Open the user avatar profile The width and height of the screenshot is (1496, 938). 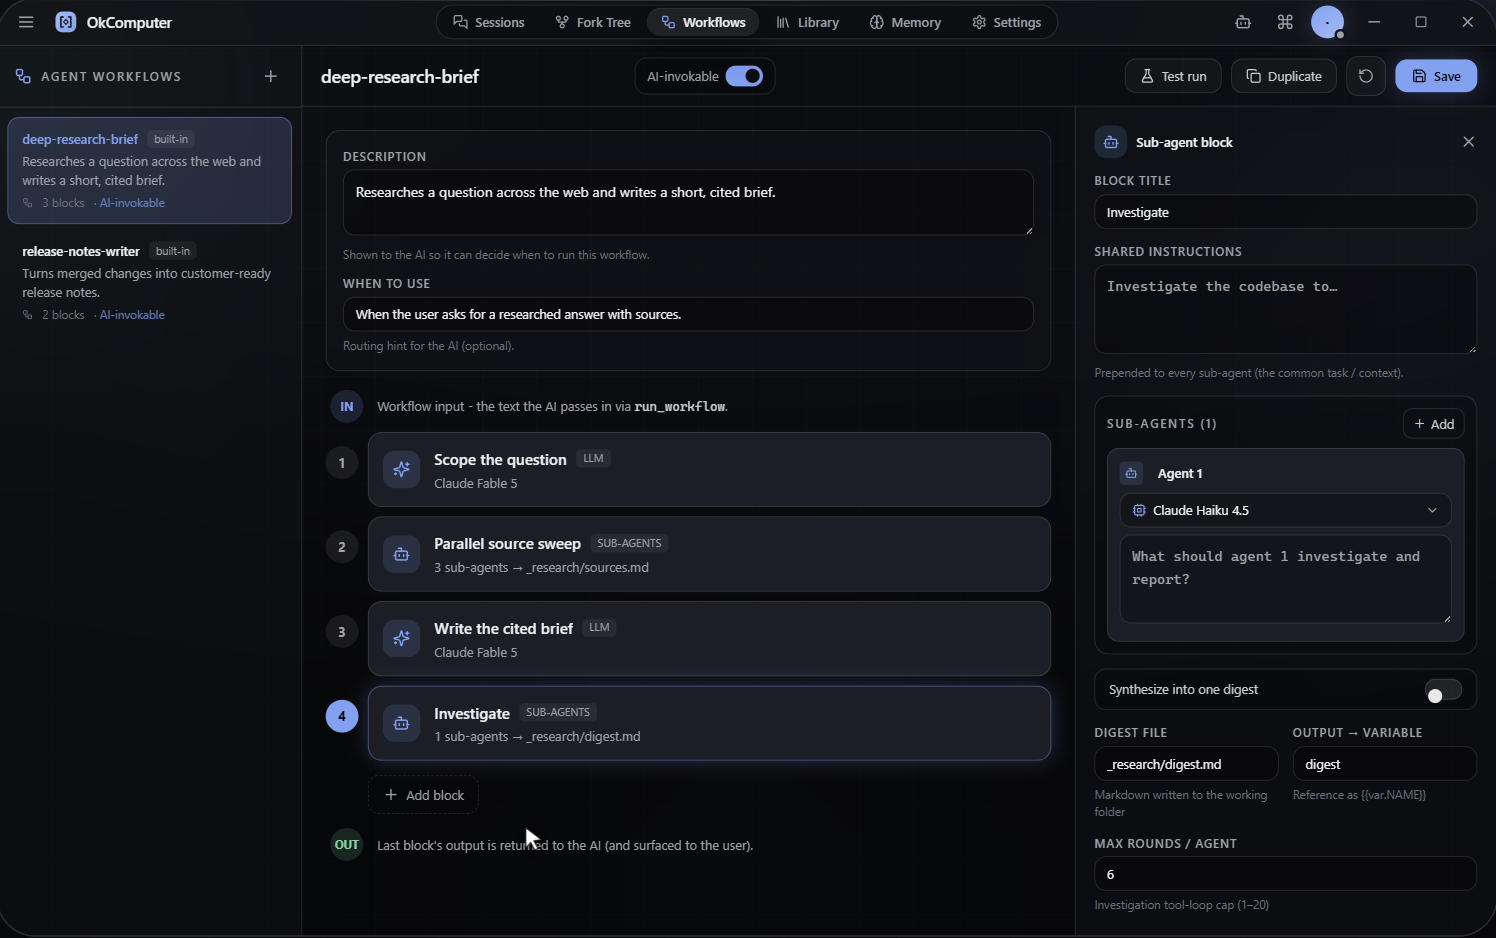coord(1327,22)
